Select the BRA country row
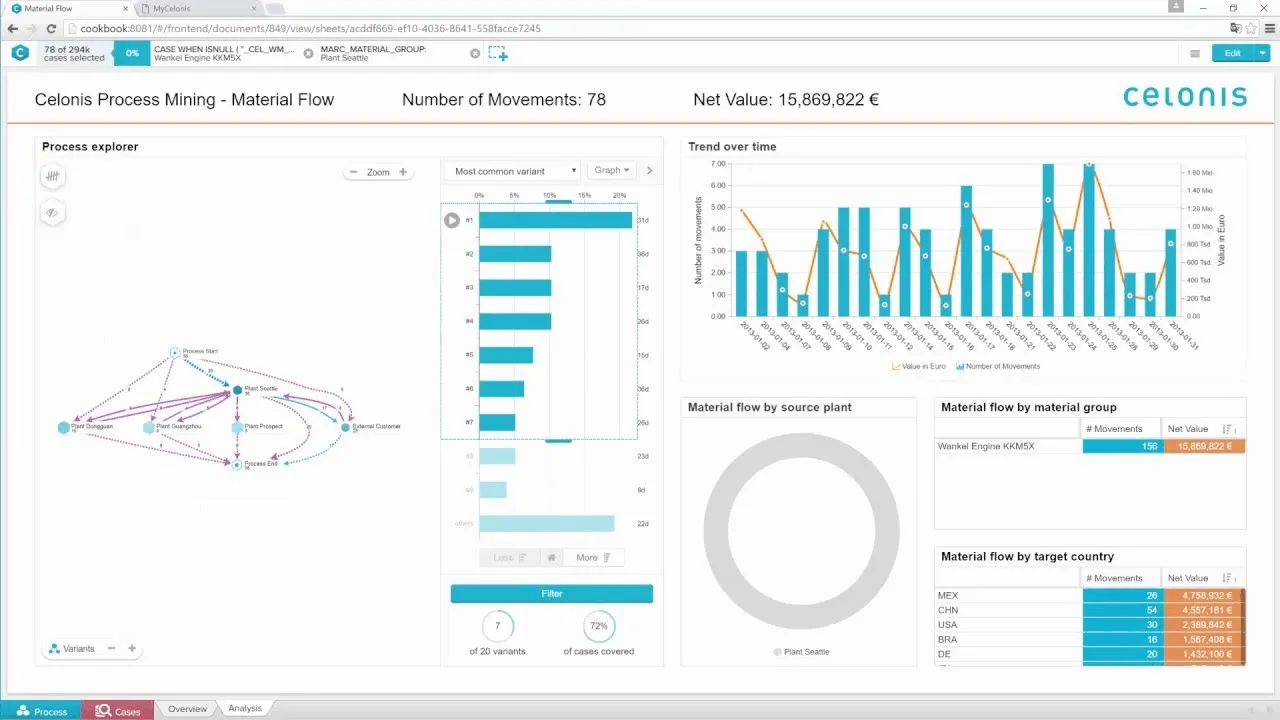The width and height of the screenshot is (1280, 720). [x=1090, y=638]
